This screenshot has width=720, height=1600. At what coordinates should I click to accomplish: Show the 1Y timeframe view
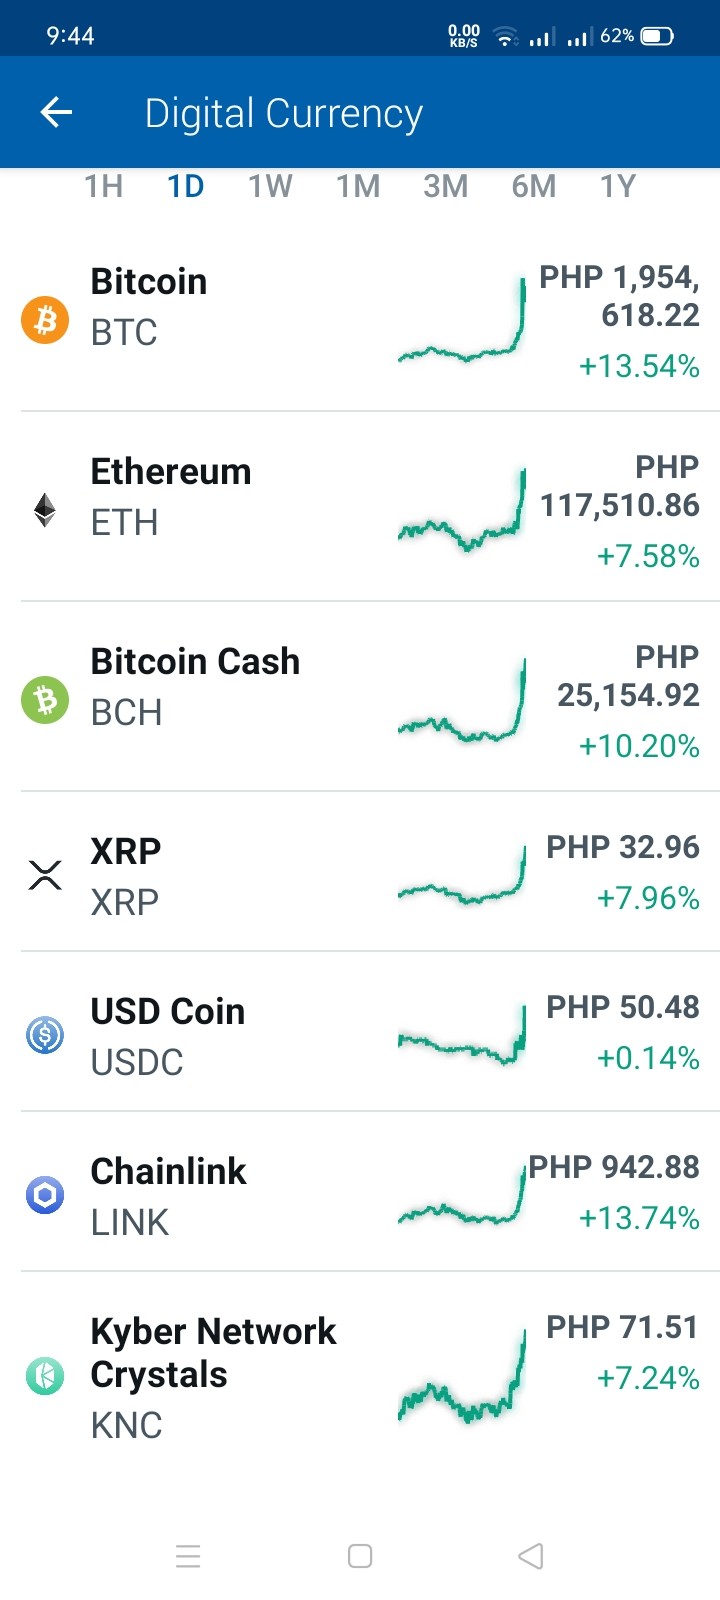(x=618, y=186)
